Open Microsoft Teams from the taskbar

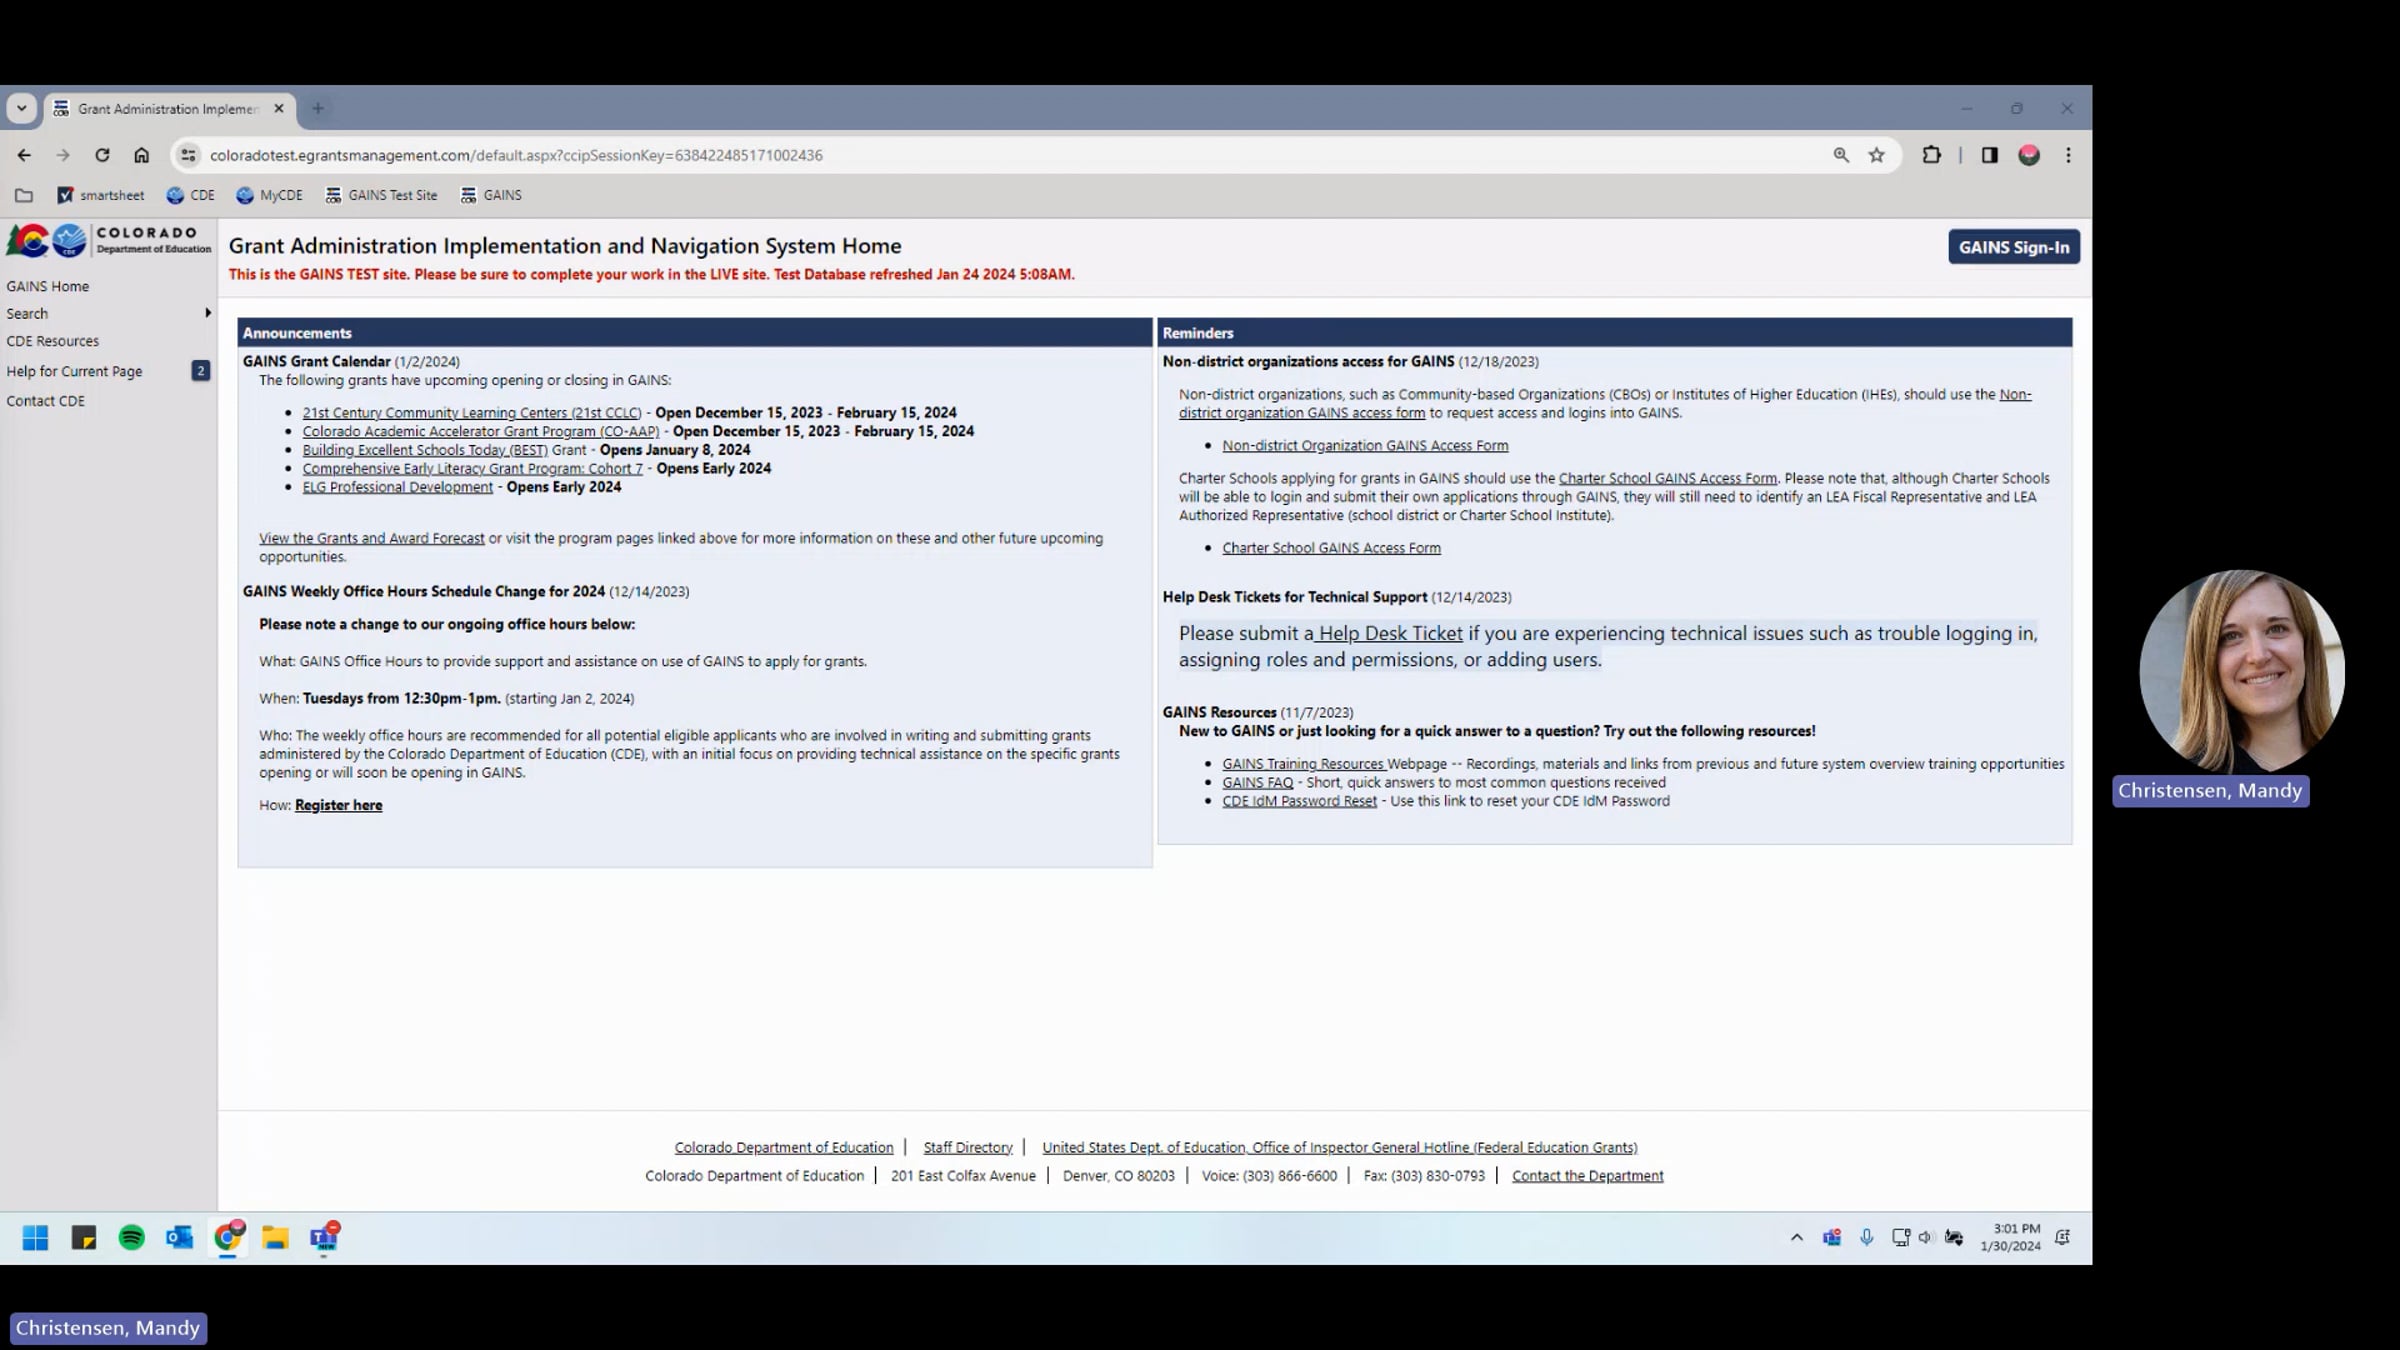coord(324,1238)
